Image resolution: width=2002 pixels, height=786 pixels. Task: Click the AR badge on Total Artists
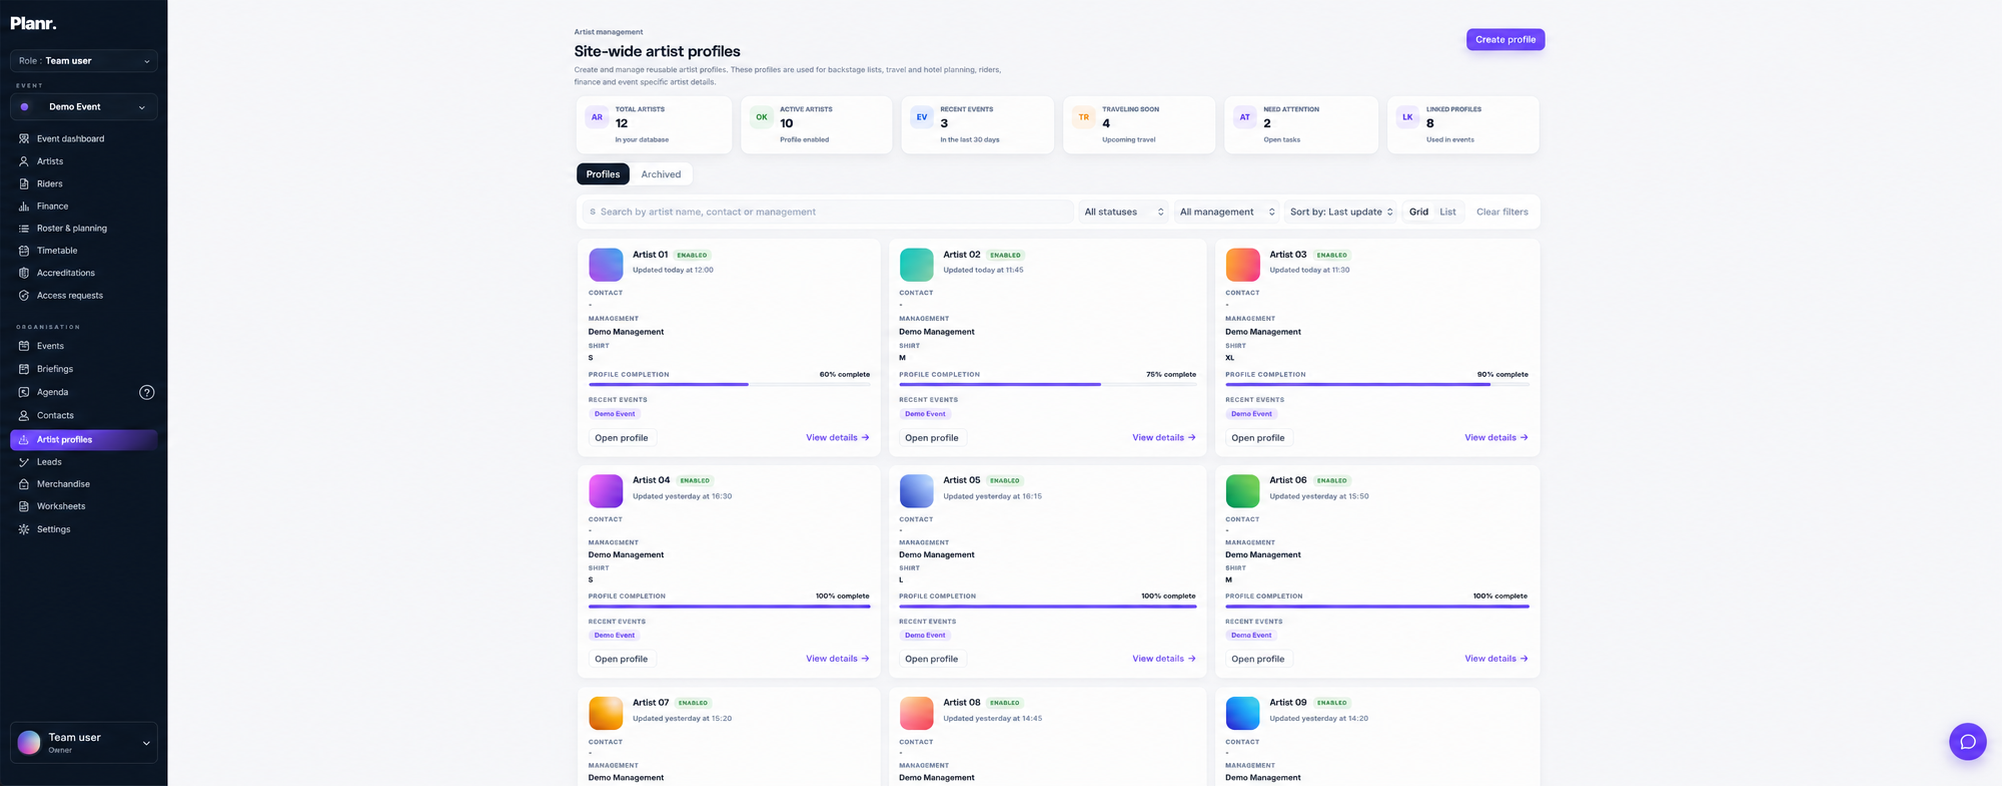(x=597, y=117)
